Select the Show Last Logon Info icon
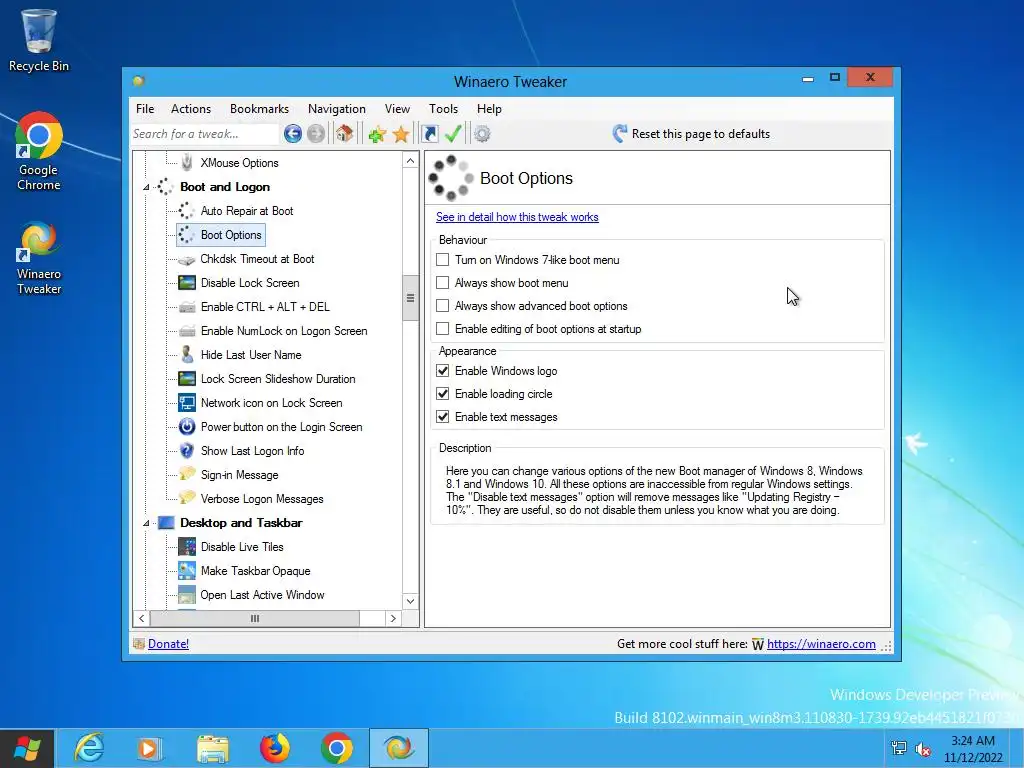 tap(187, 451)
